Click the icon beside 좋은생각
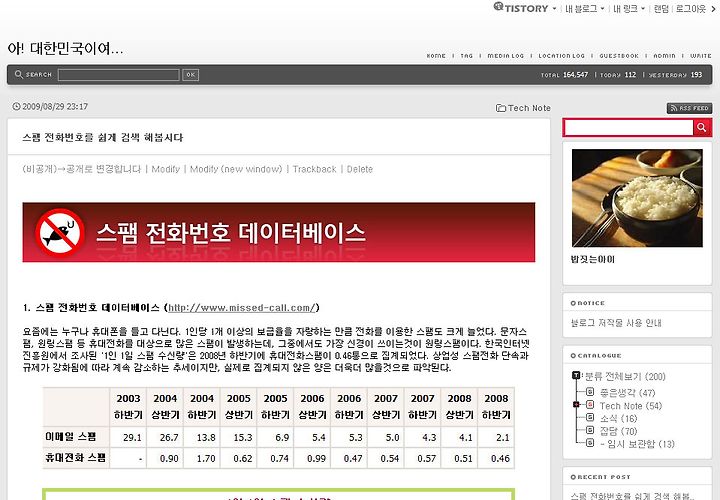Screen dimensions: 720x500 tap(590, 392)
